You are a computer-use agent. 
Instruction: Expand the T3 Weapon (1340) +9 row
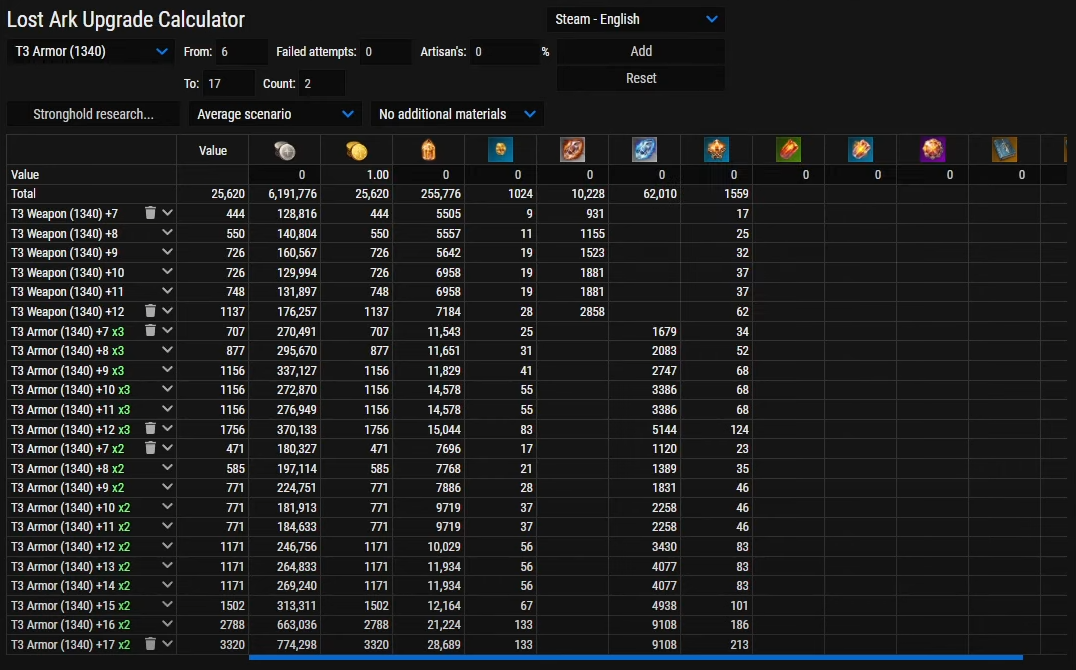[167, 252]
